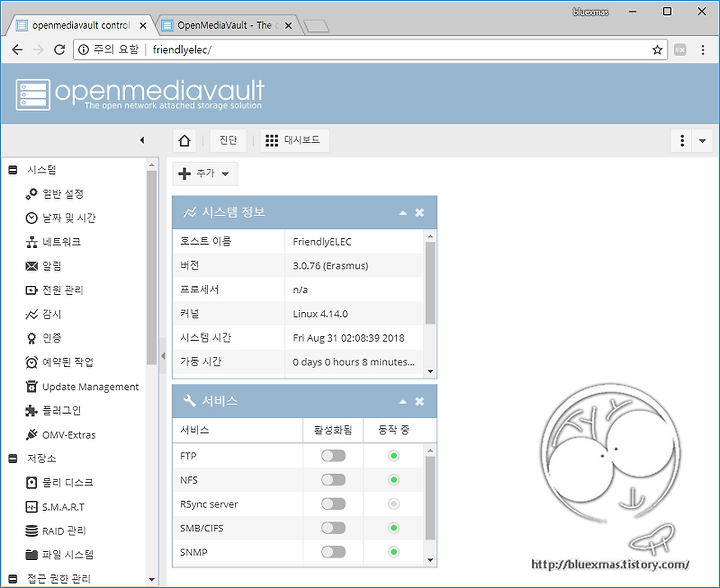Viewport: 720px width, 588px height.
Task: Go to home via house icon
Action: point(185,140)
